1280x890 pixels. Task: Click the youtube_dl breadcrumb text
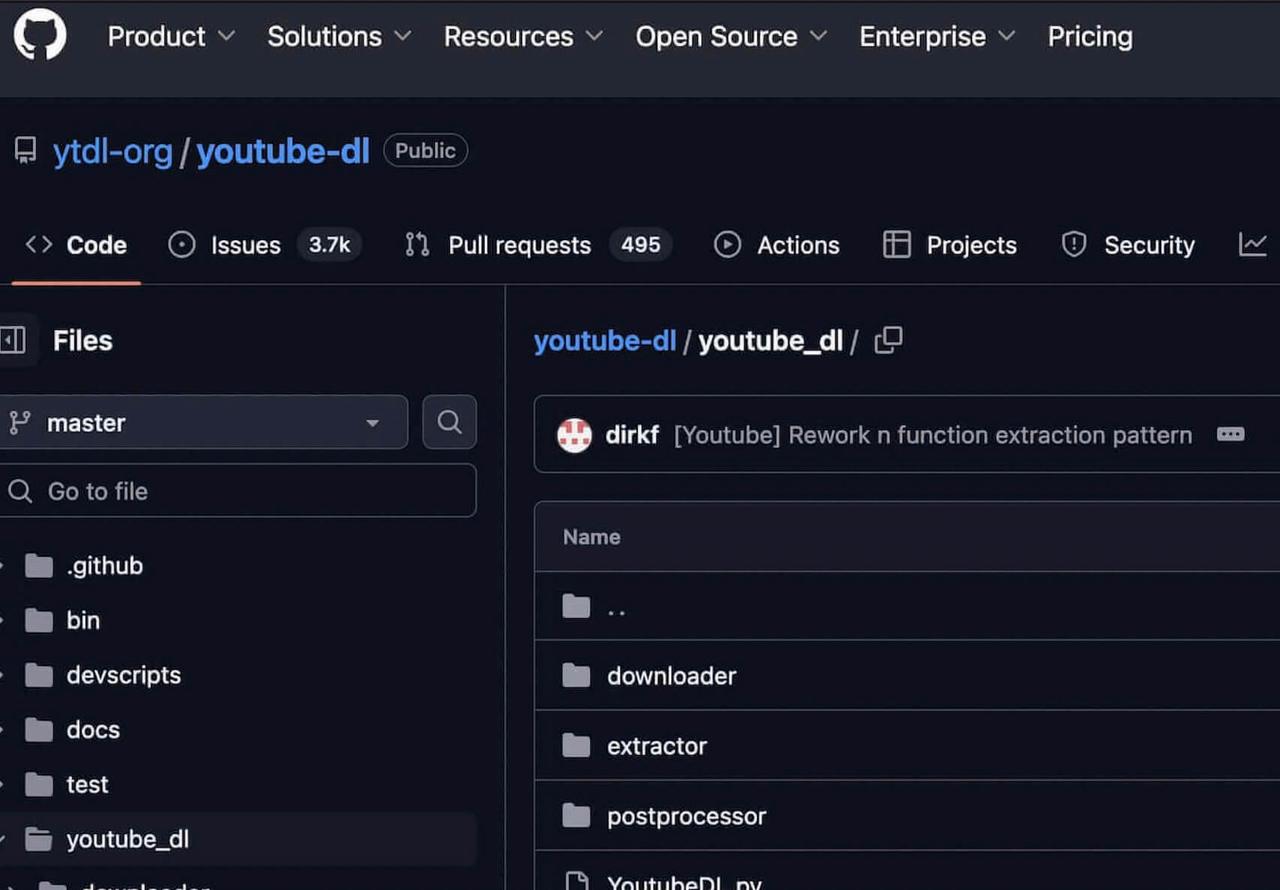tap(771, 341)
